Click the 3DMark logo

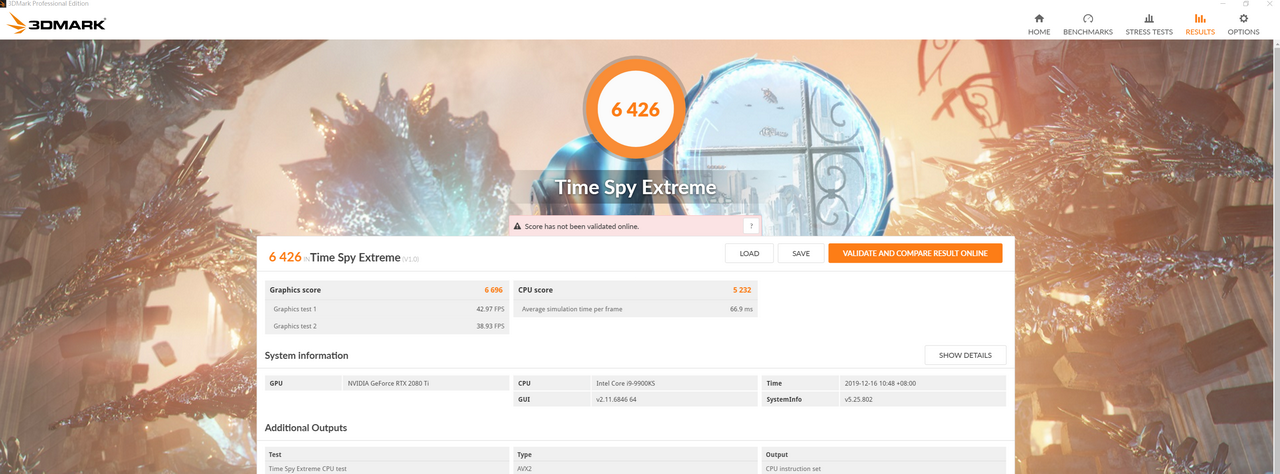(x=56, y=23)
